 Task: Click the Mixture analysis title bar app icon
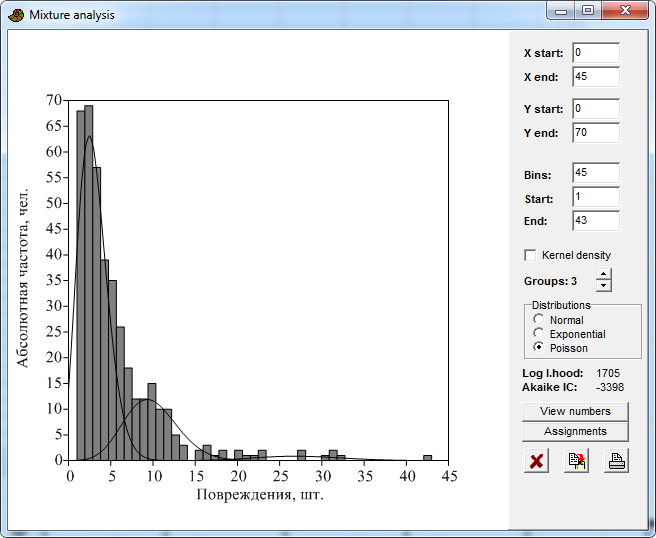click(16, 15)
